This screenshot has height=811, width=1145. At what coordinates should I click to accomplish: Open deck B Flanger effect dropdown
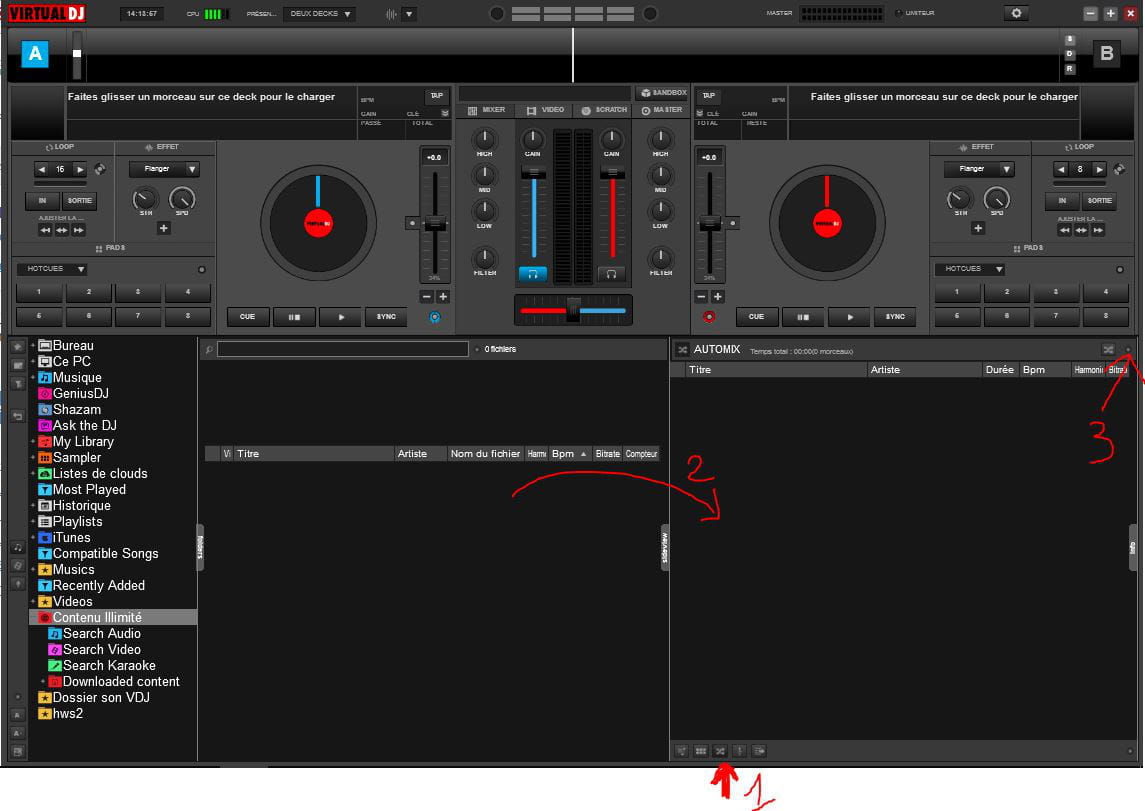click(x=979, y=169)
